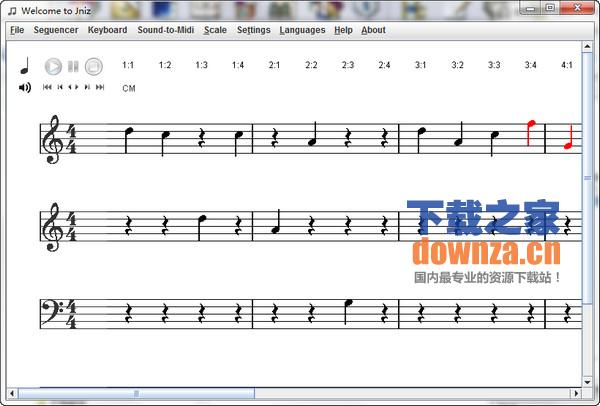Go to previous measure icon

pyautogui.click(x=60, y=87)
